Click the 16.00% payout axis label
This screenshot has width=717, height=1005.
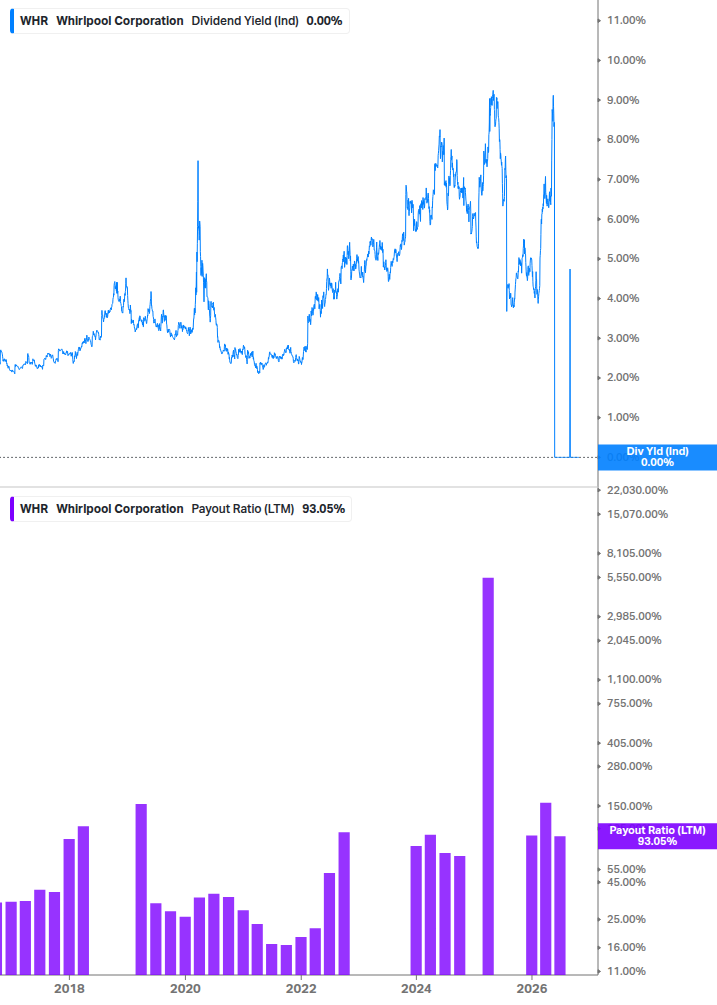626,947
